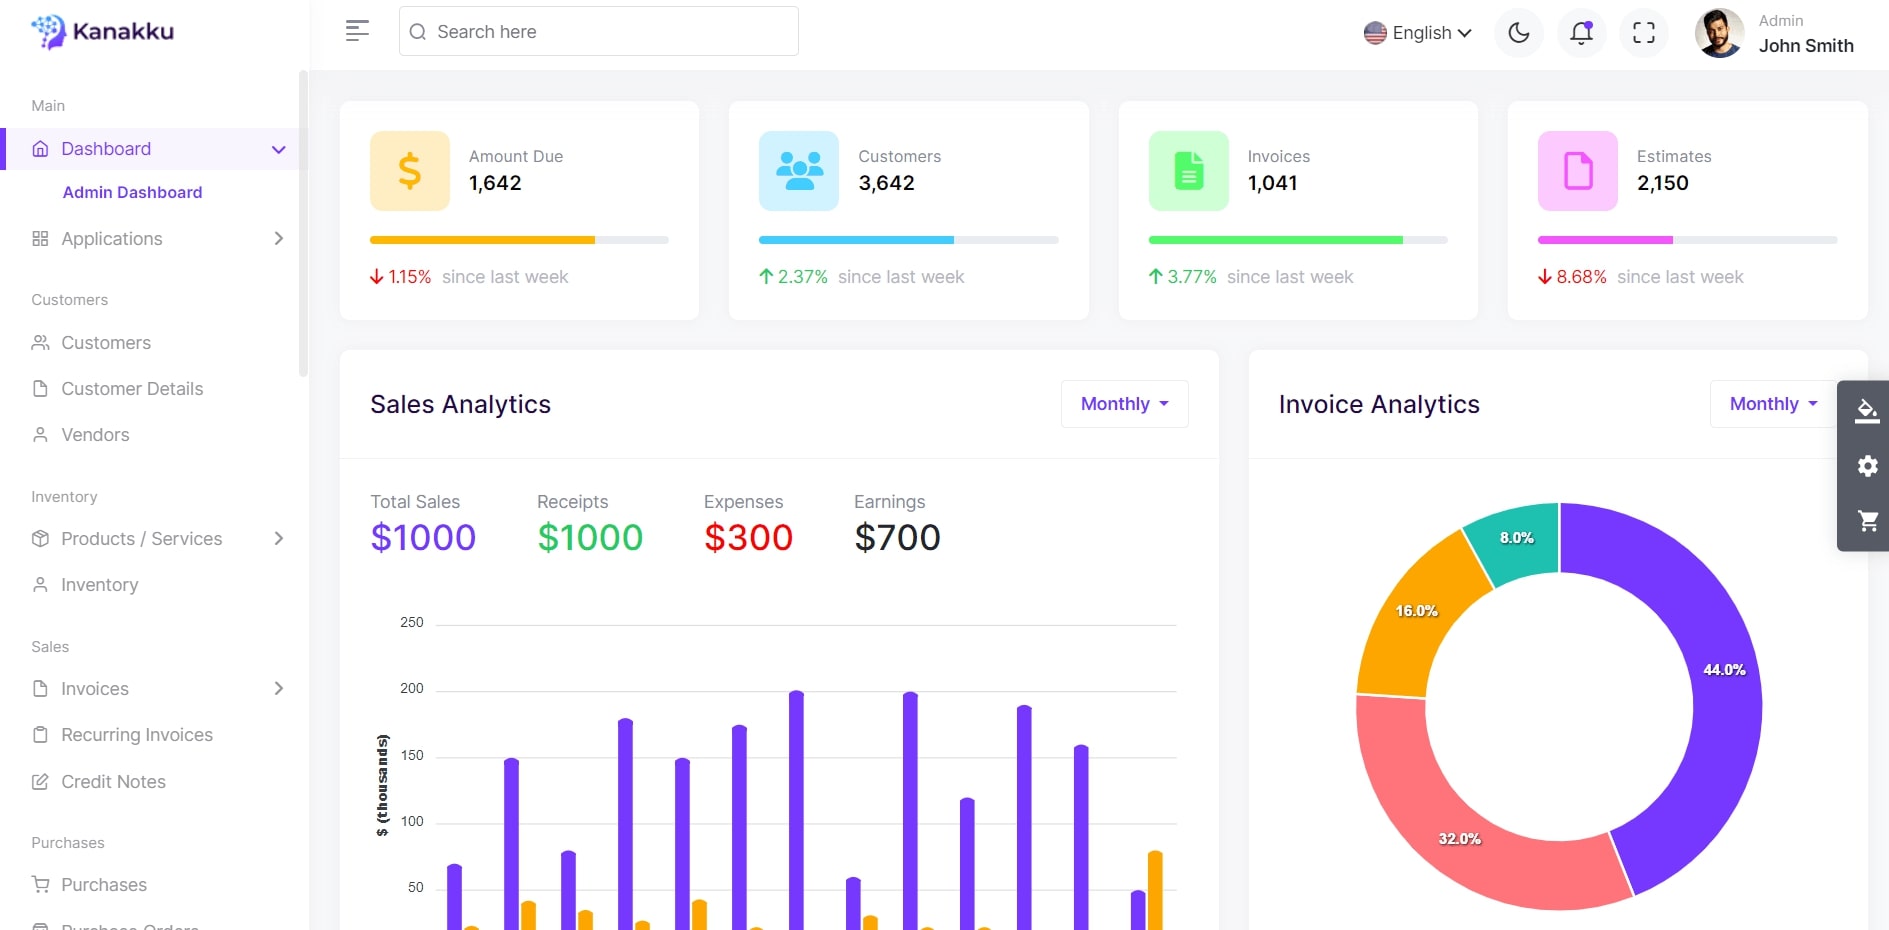Open the search icon in search bar
1889x930 pixels.
tap(419, 31)
